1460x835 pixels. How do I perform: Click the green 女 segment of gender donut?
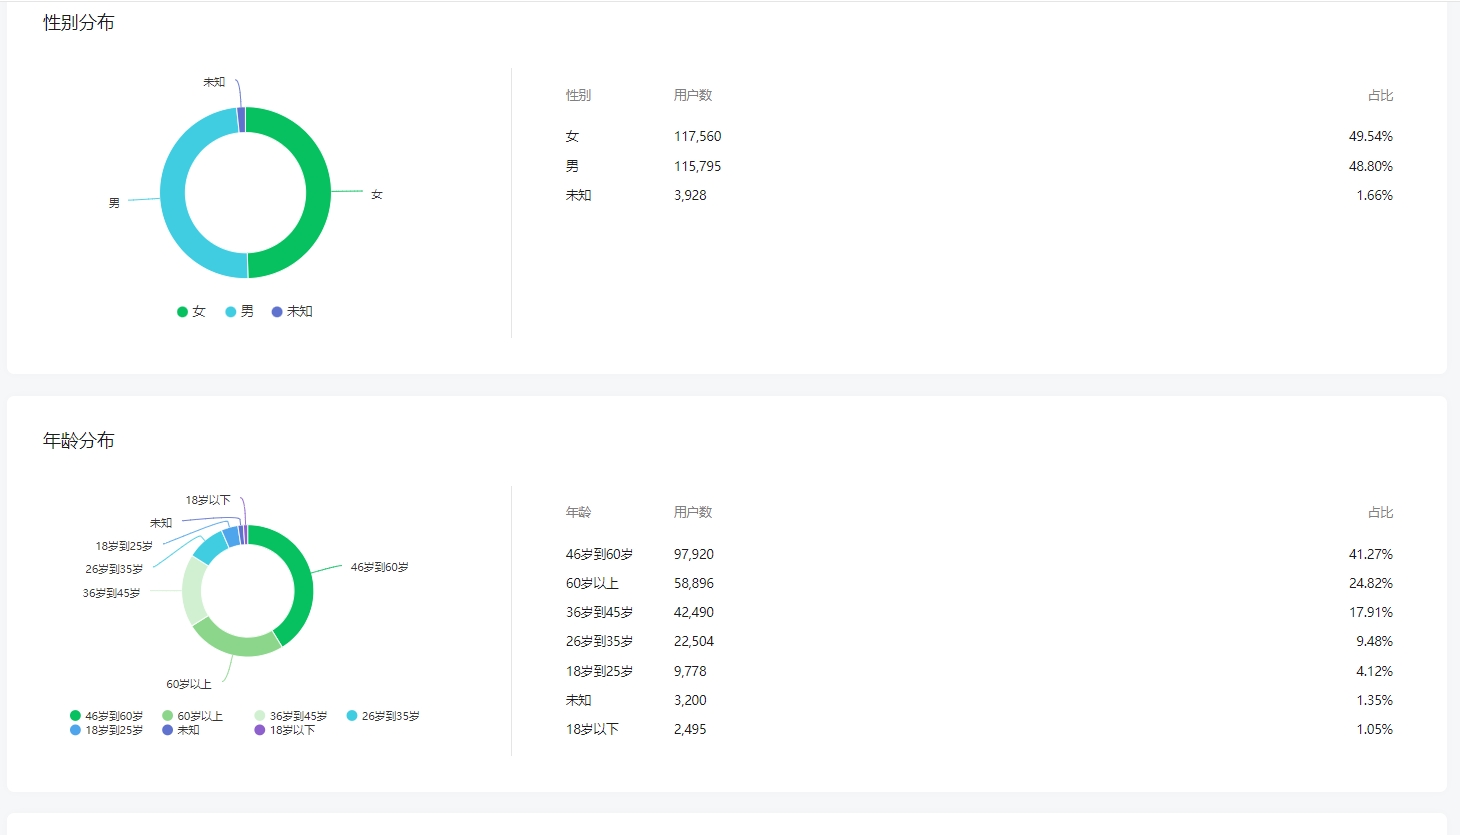(x=317, y=192)
